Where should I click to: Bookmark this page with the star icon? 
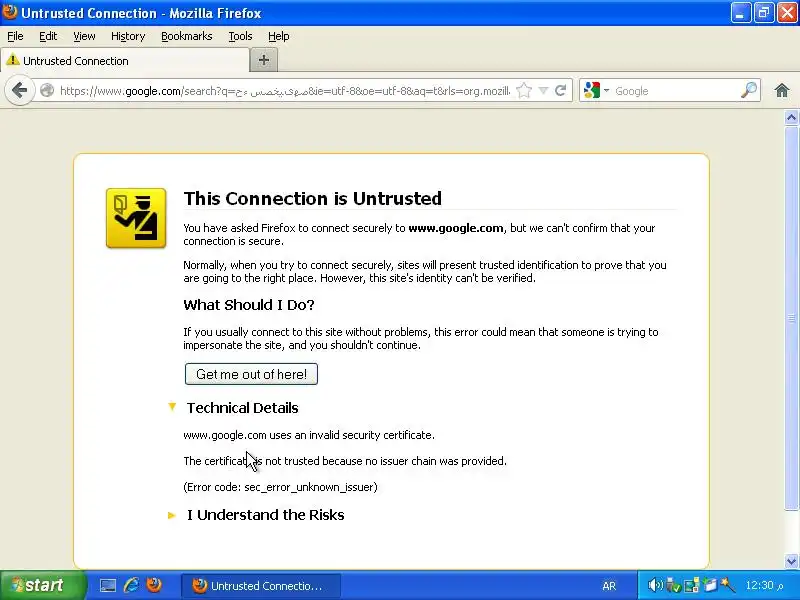click(x=524, y=91)
